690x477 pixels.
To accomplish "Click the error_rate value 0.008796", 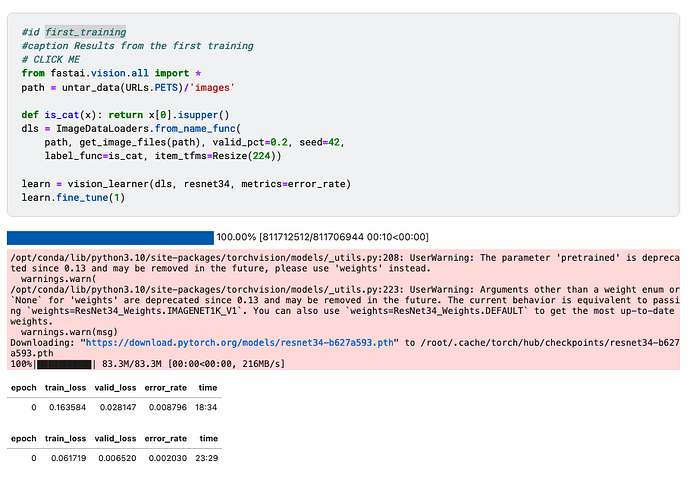I will 166,408.
